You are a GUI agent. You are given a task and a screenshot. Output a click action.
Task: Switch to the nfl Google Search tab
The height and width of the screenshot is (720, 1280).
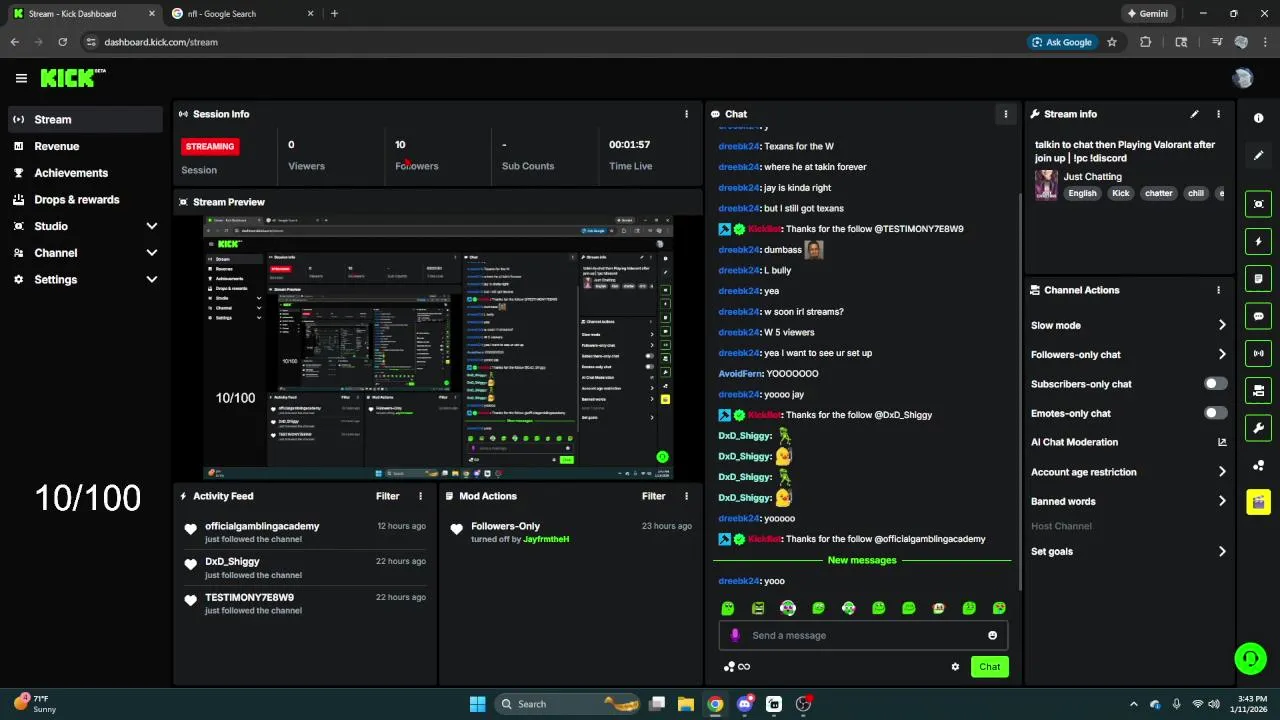tap(242, 14)
